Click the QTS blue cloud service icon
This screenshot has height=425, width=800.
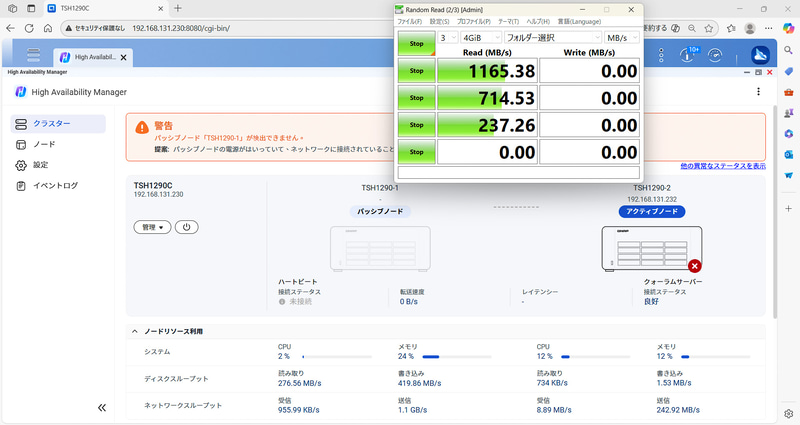(760, 55)
